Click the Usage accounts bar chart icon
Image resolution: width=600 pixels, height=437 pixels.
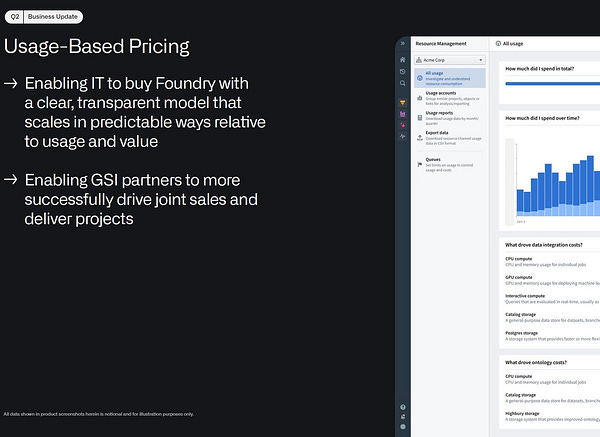click(420, 98)
